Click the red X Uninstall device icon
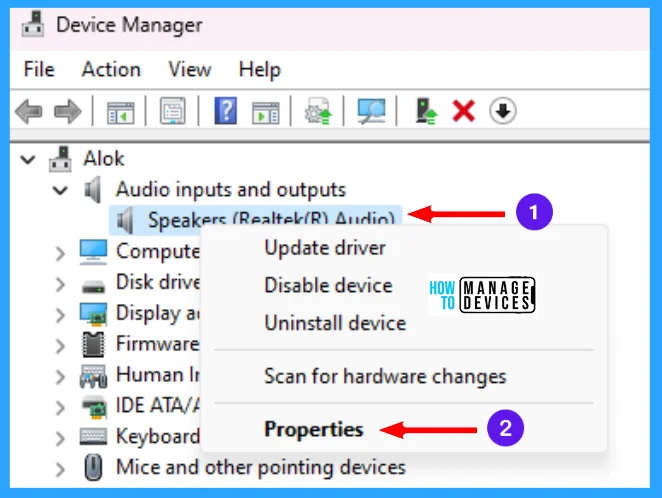Viewport: 662px width, 498px height. tap(464, 111)
